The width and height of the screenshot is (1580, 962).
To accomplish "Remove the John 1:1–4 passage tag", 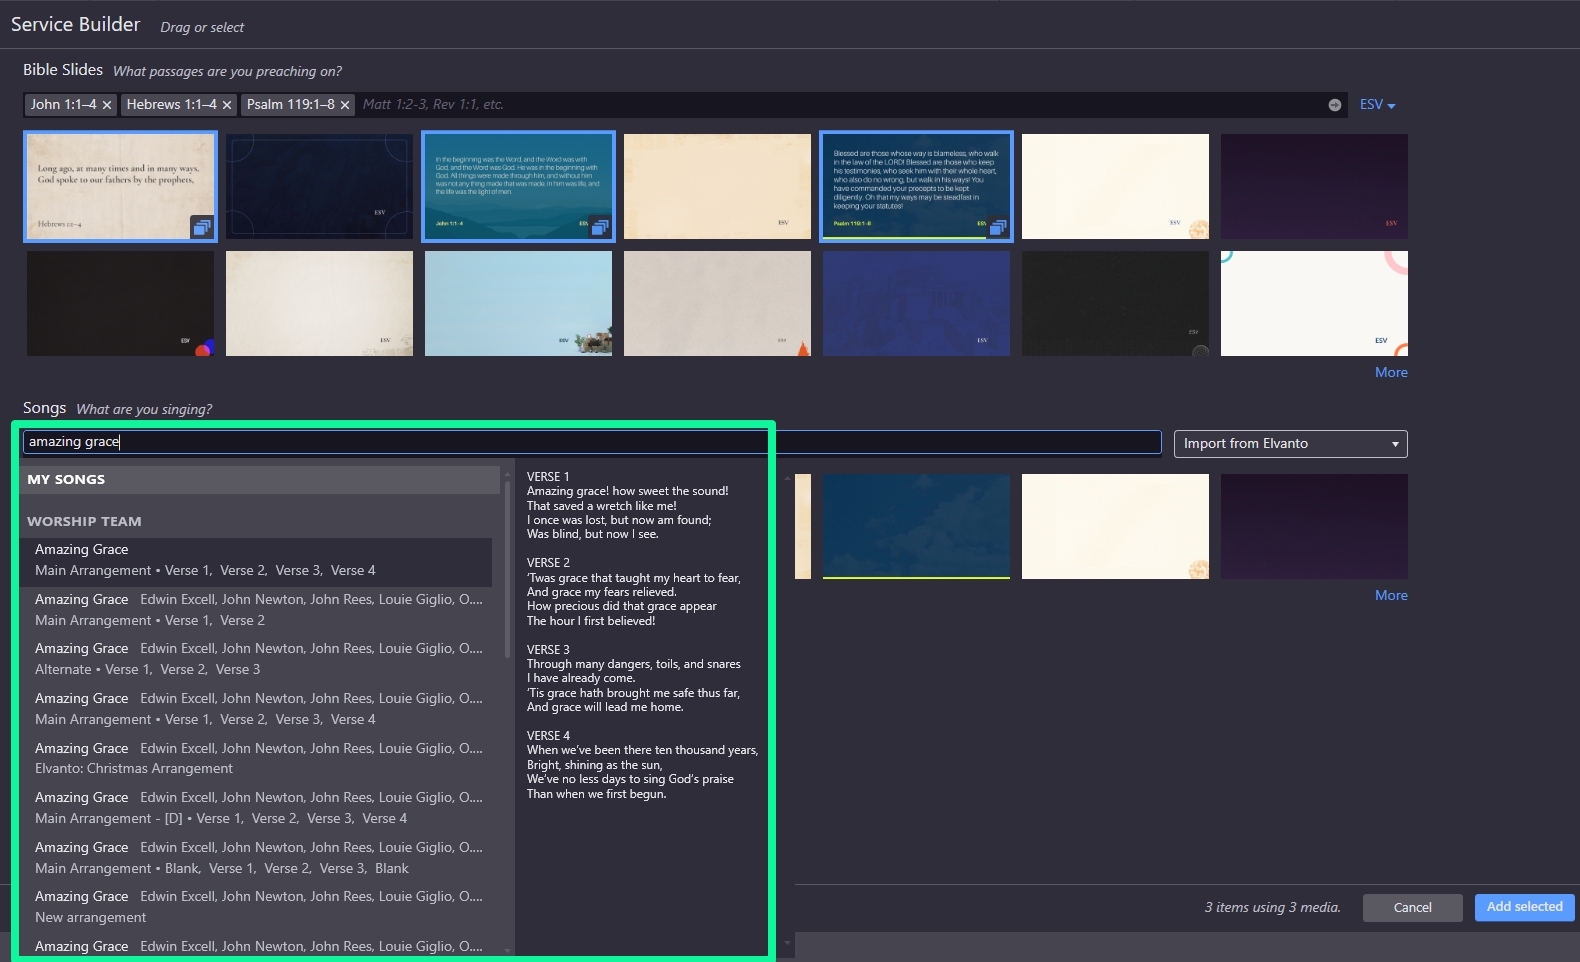I will pyautogui.click(x=107, y=105).
